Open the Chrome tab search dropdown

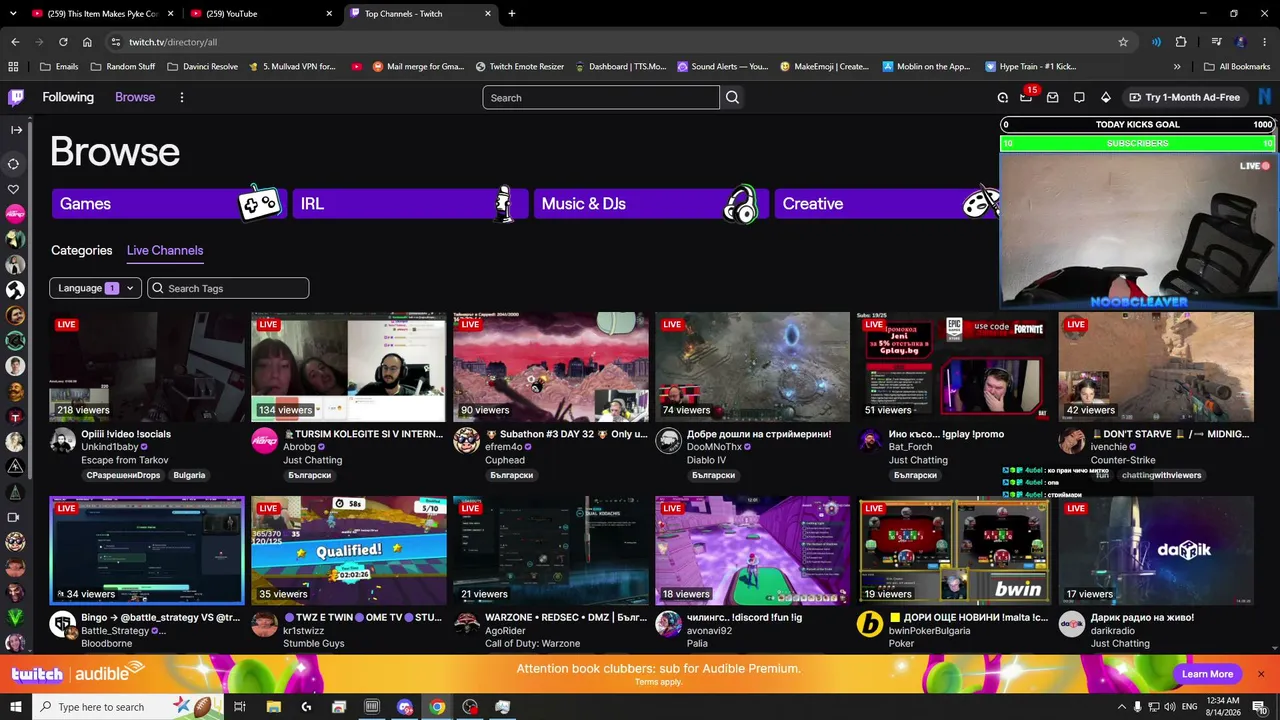coord(15,14)
